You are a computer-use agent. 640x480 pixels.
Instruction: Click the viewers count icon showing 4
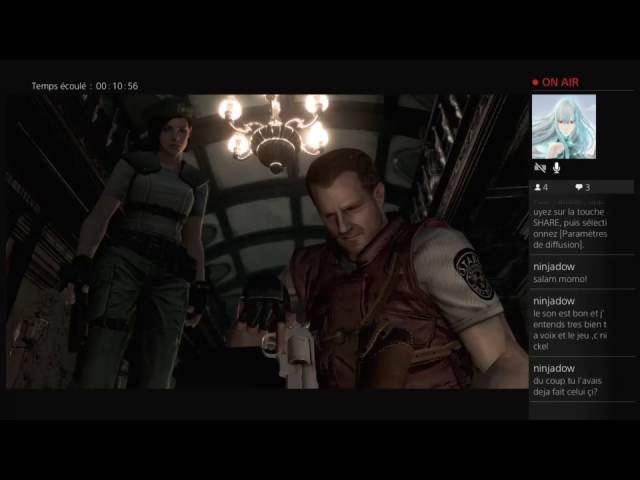(x=541, y=187)
